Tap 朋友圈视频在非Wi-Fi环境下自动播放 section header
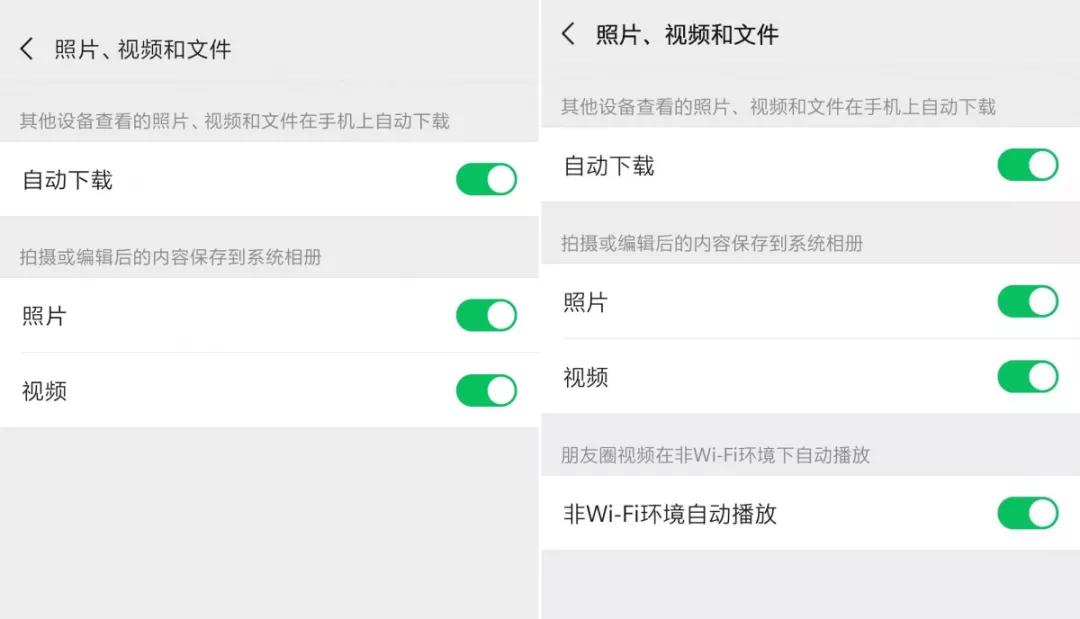 (715, 455)
